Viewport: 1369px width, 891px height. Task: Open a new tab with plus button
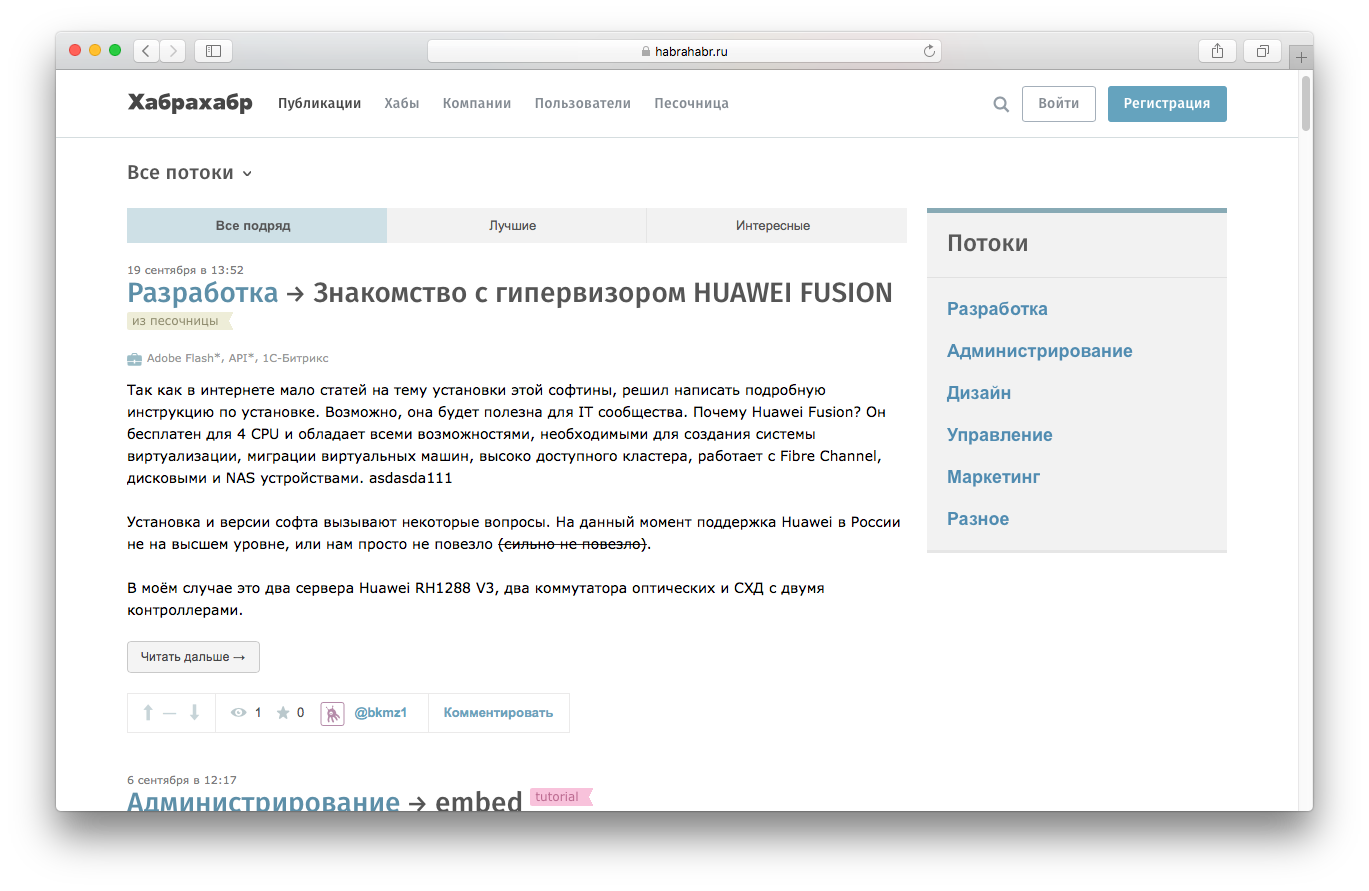[1301, 58]
